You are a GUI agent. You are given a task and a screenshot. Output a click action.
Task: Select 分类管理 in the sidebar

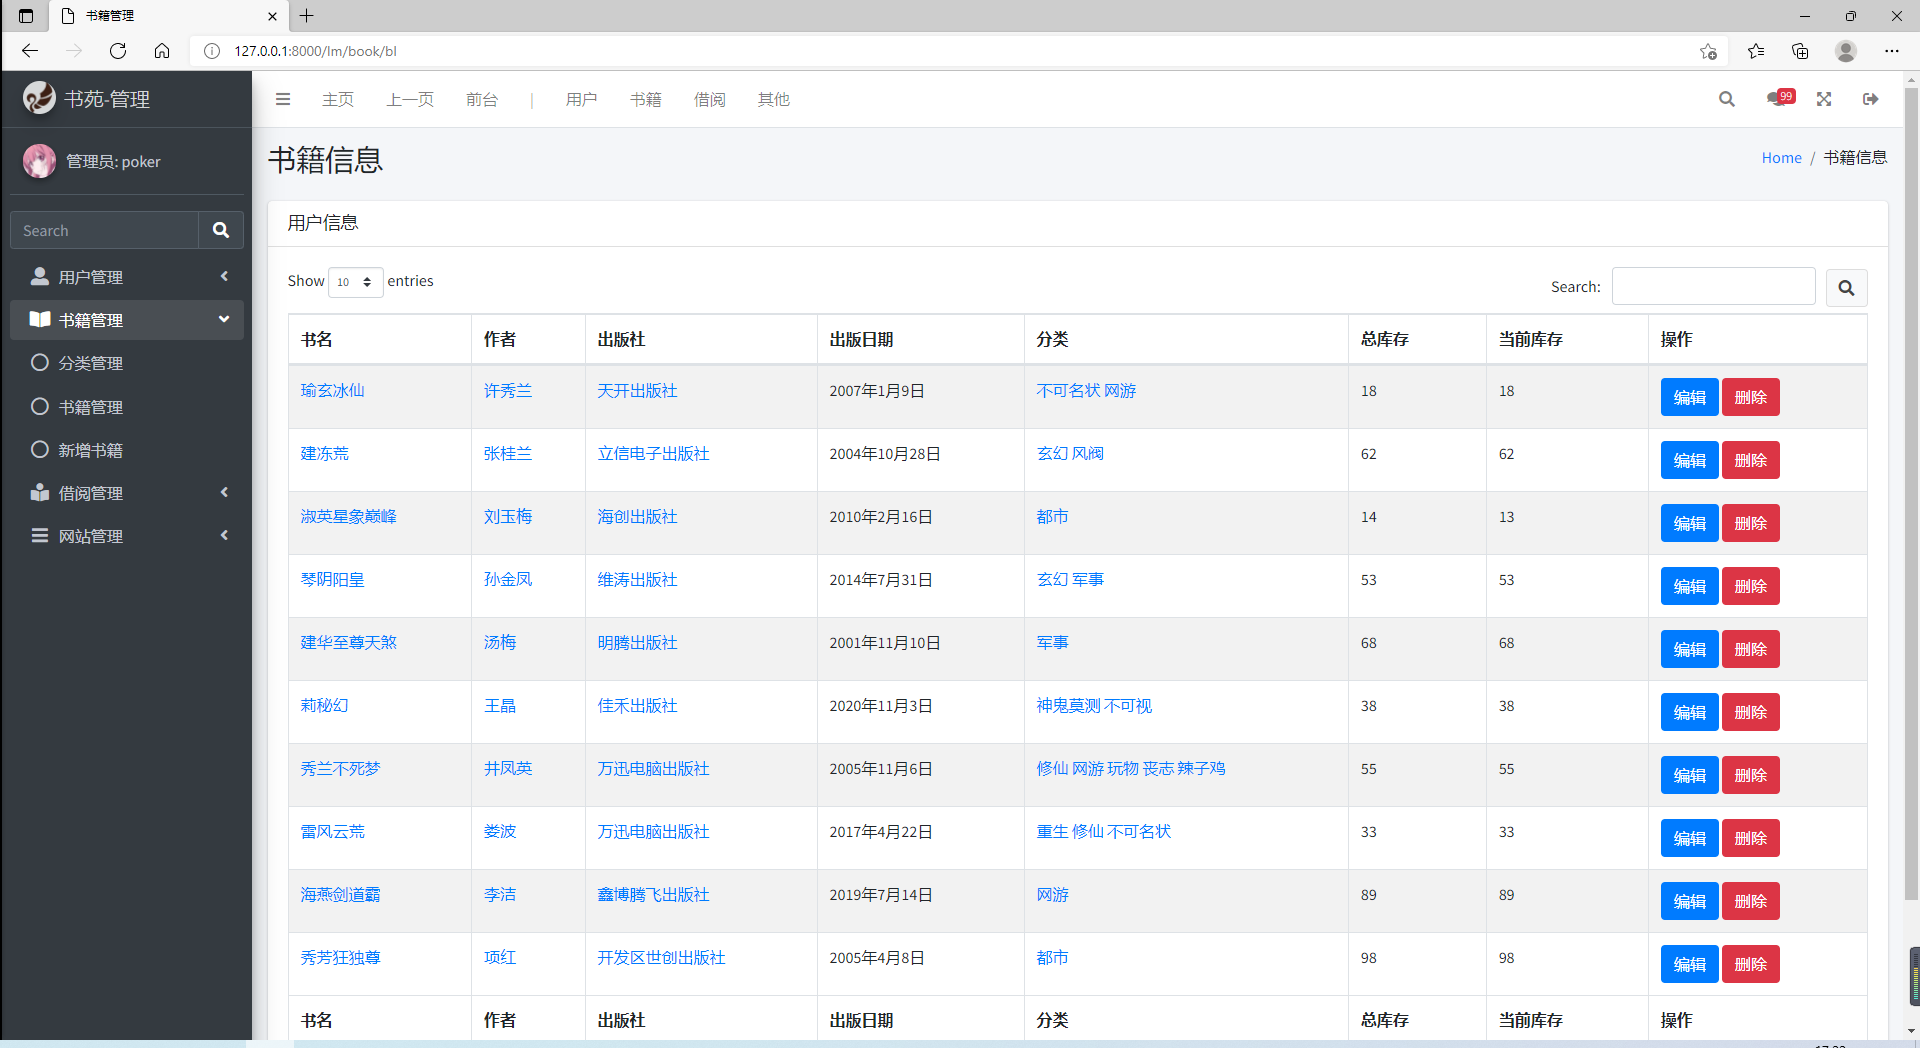click(x=127, y=363)
